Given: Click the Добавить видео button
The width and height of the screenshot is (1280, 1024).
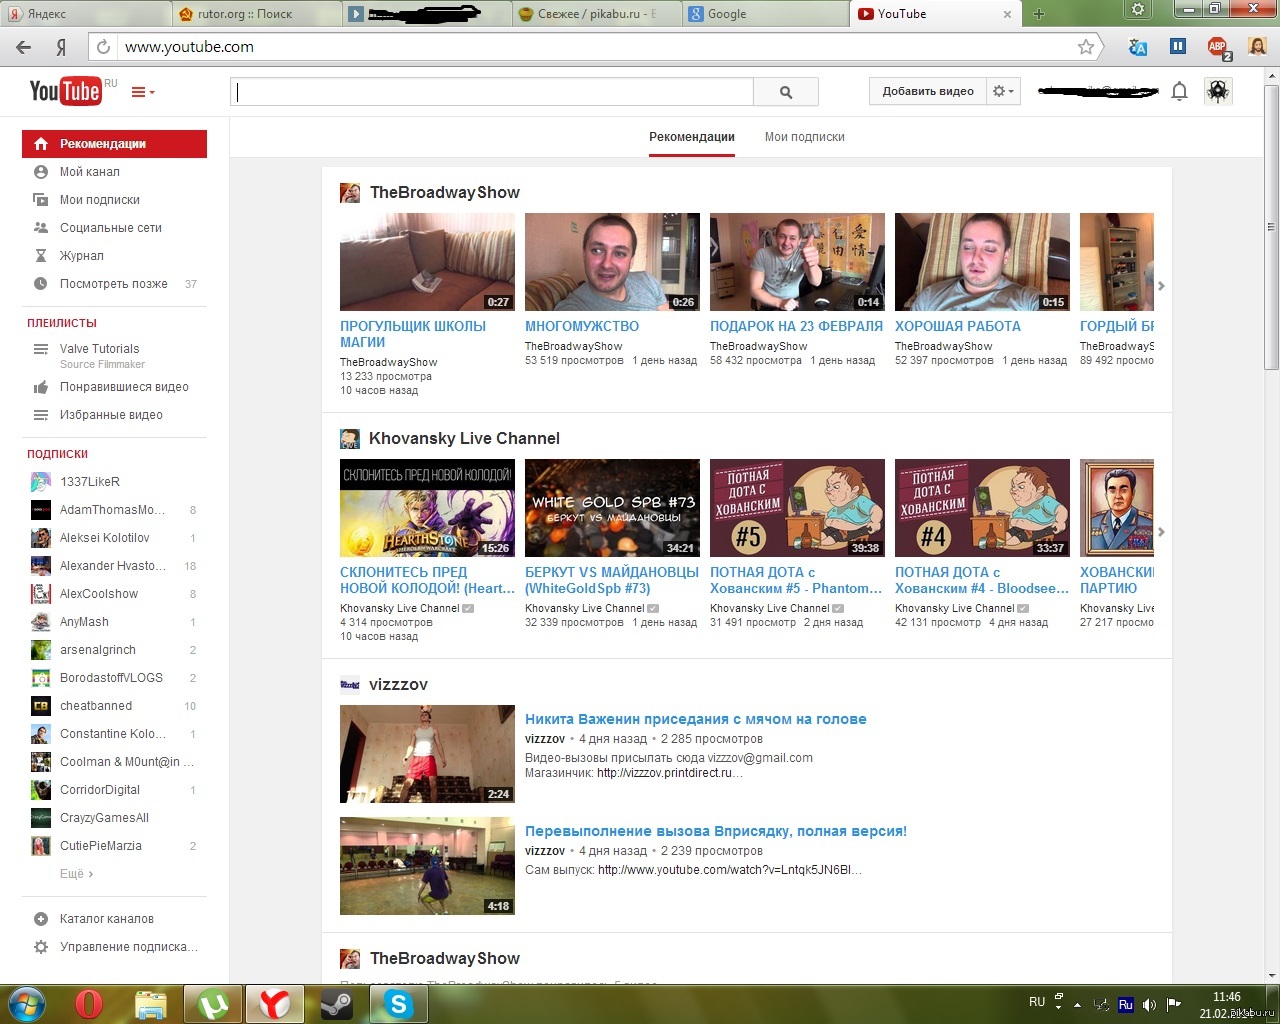Looking at the screenshot, I should point(928,91).
